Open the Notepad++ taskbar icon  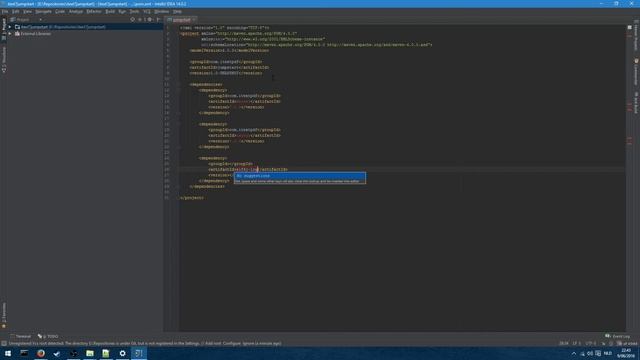[106, 353]
